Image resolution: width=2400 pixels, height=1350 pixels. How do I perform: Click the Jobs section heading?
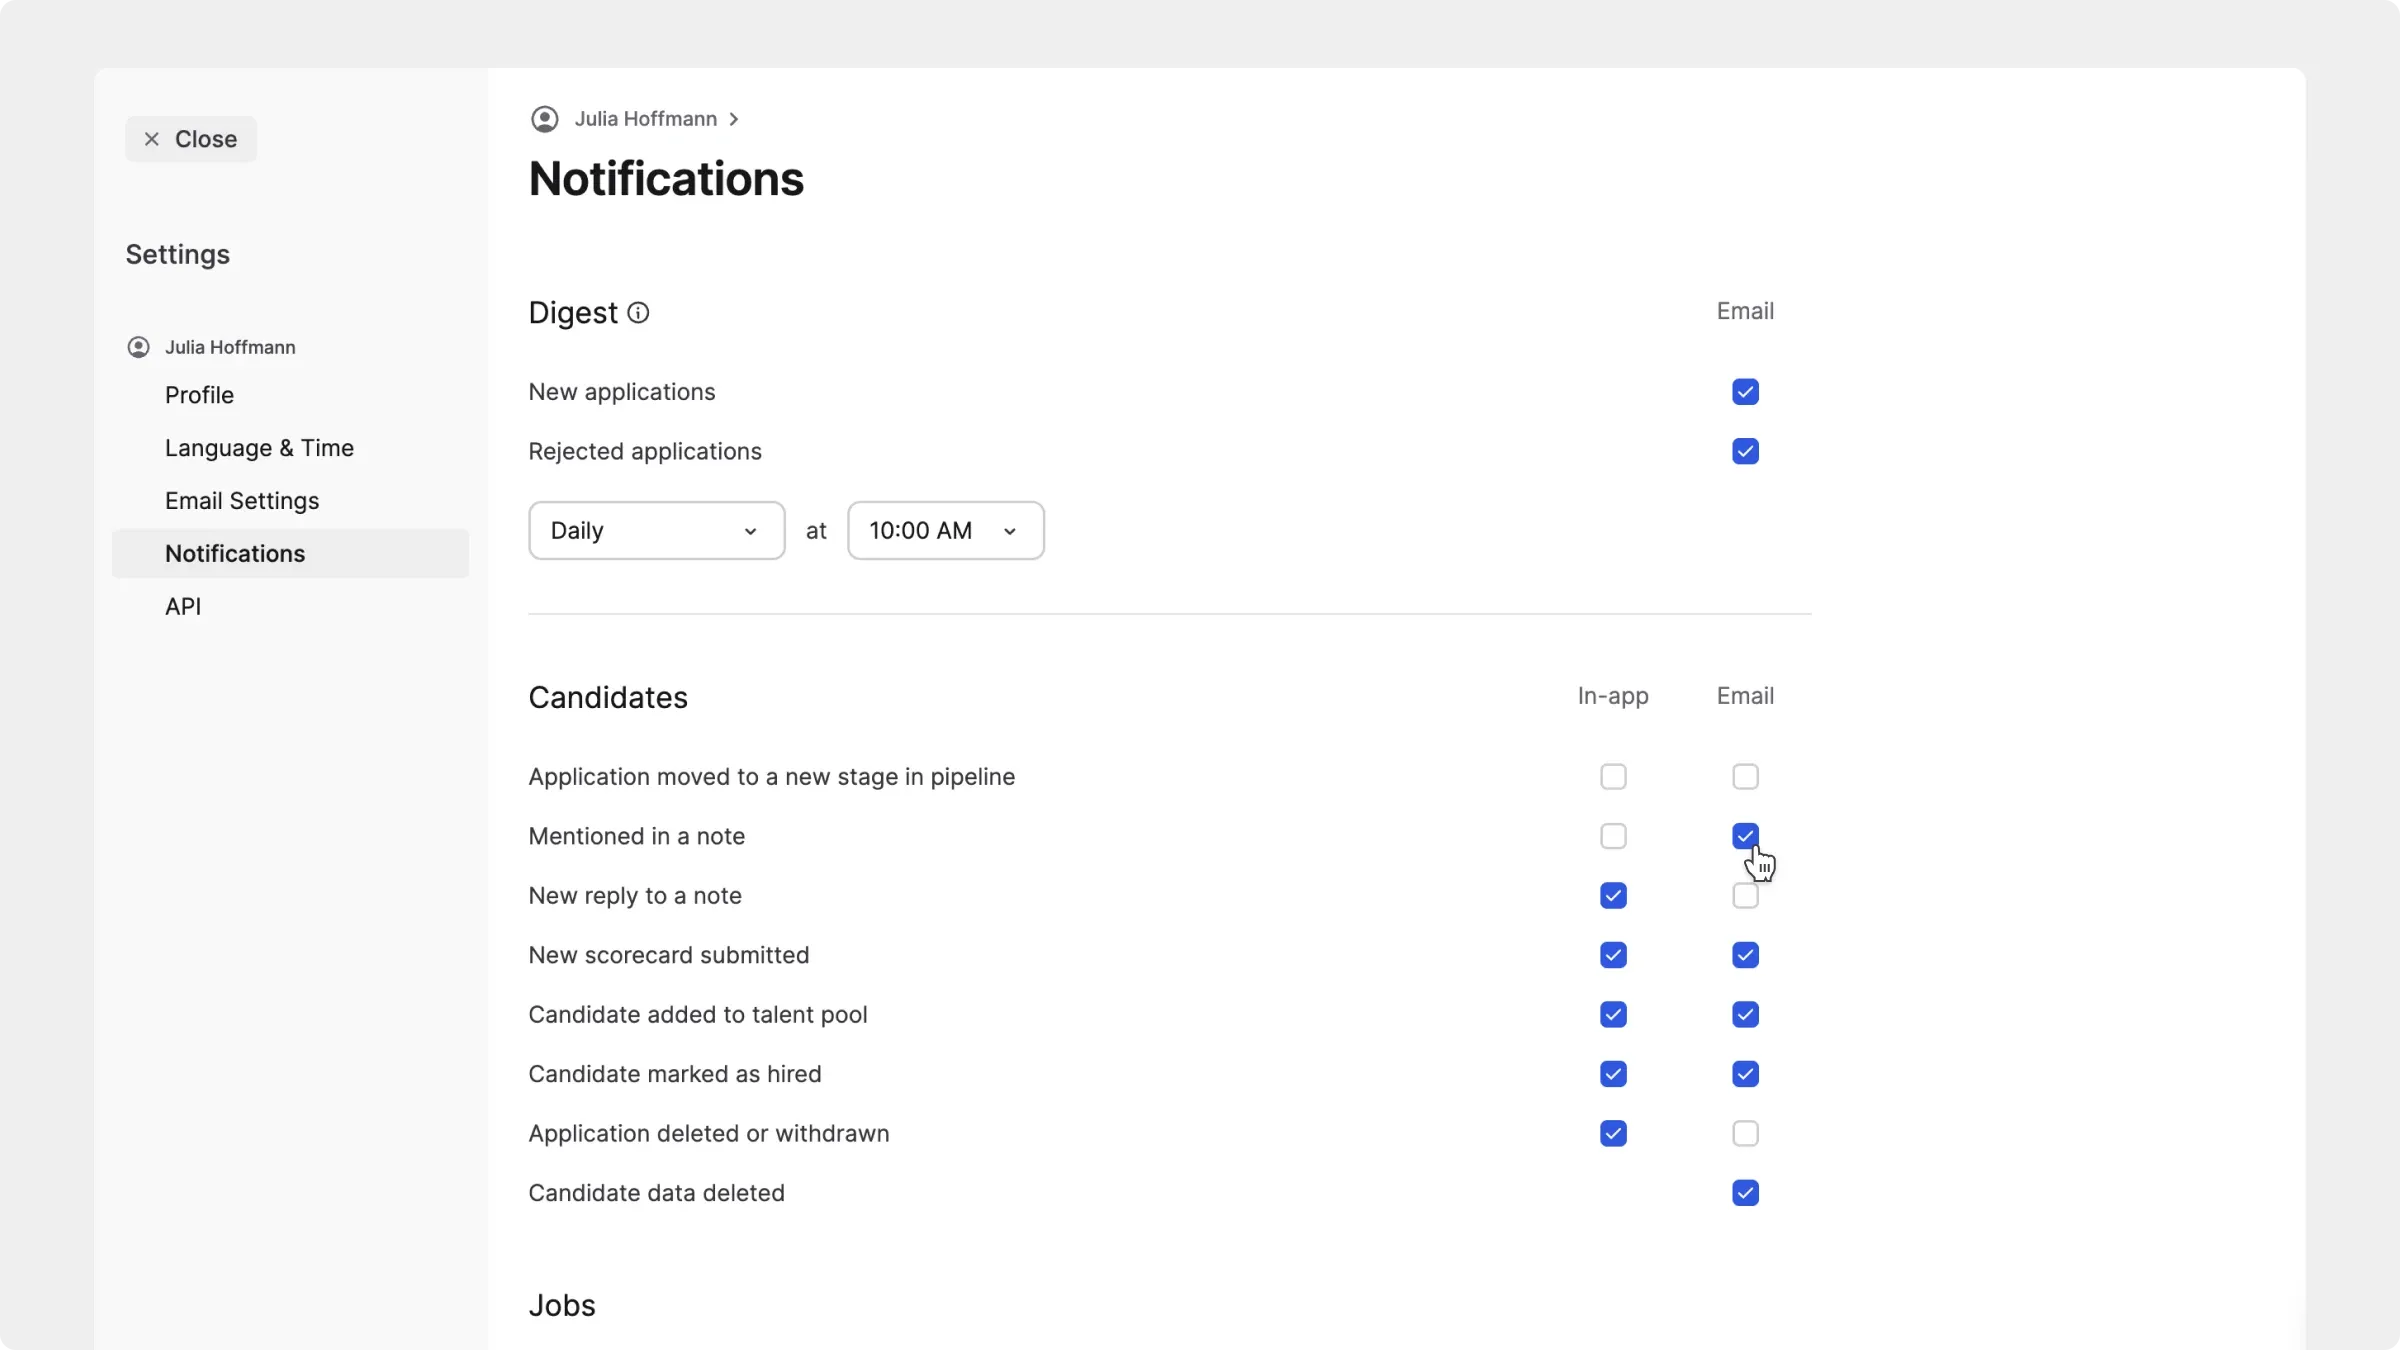click(x=562, y=1306)
